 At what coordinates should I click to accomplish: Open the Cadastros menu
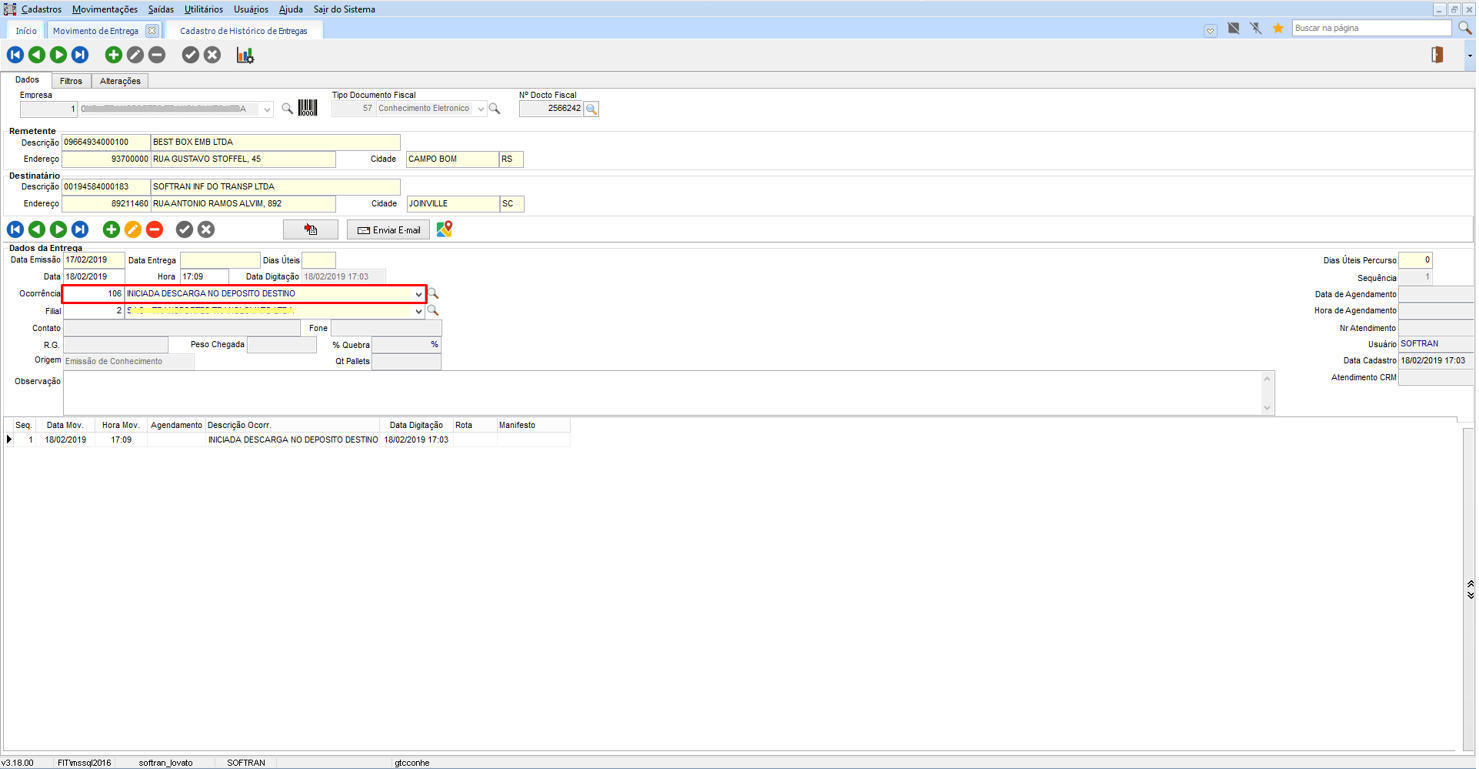point(41,9)
